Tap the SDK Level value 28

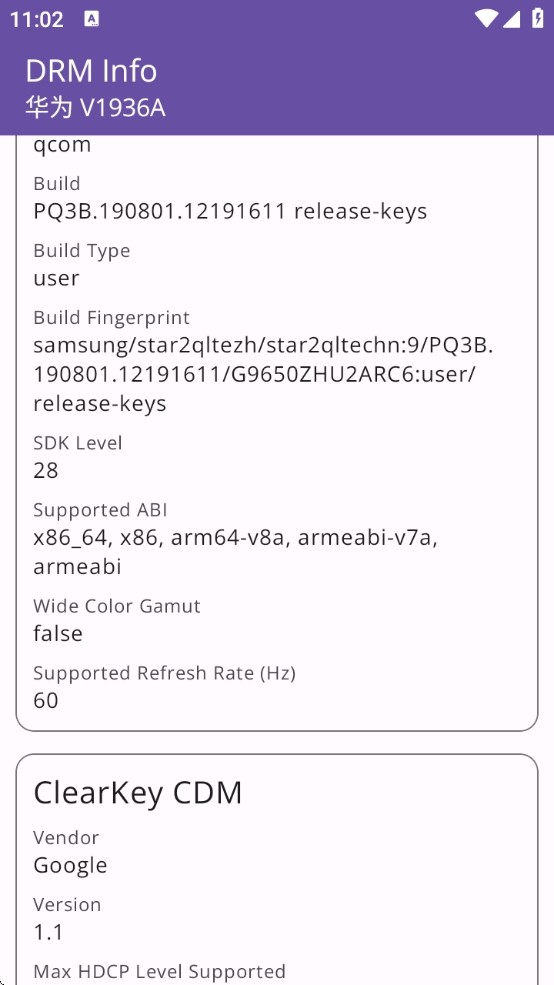point(46,471)
